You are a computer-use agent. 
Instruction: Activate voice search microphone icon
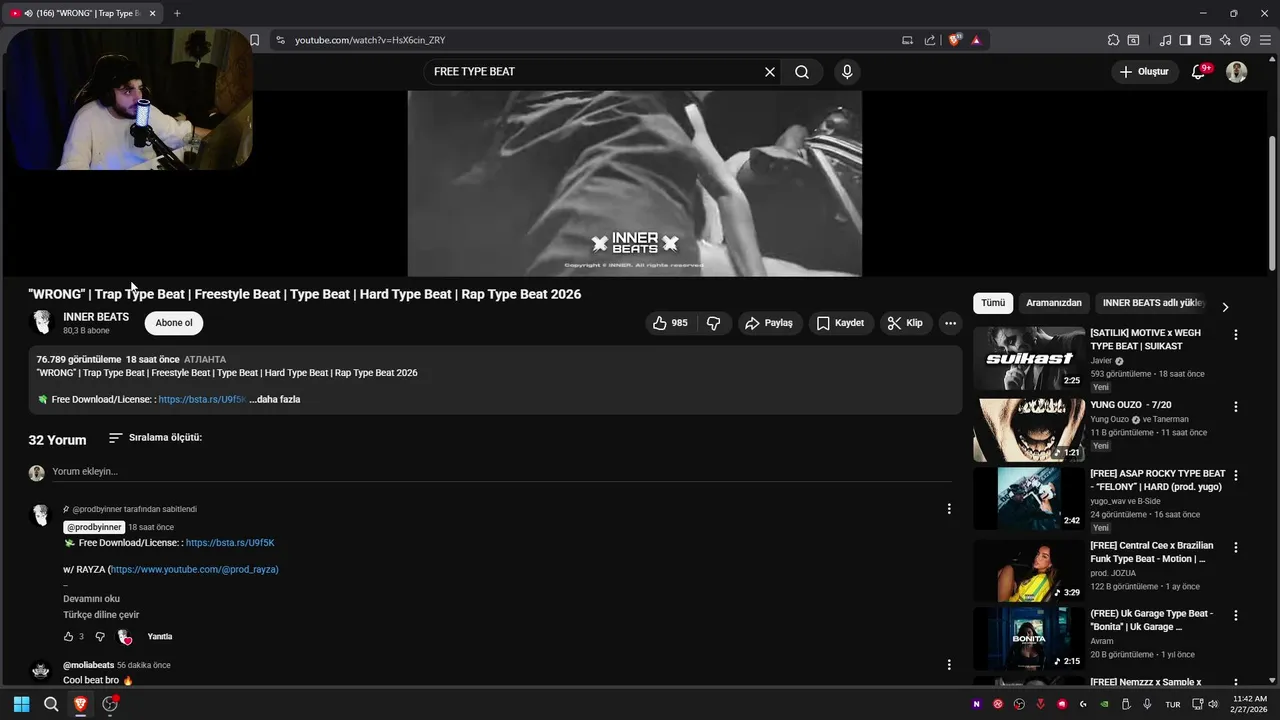[847, 72]
